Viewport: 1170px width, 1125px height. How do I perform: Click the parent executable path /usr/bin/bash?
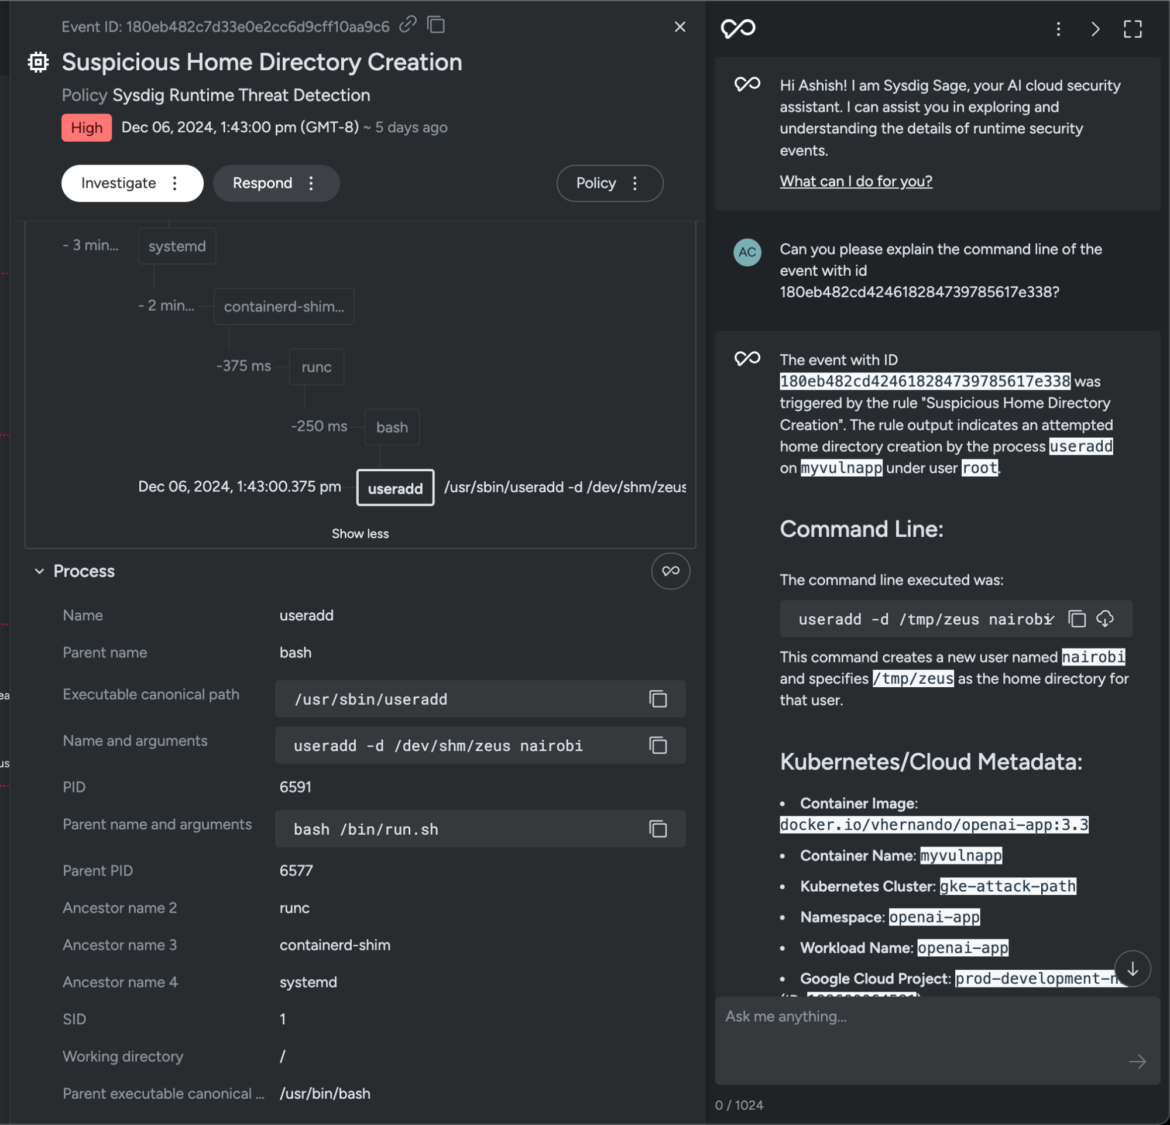325,1094
